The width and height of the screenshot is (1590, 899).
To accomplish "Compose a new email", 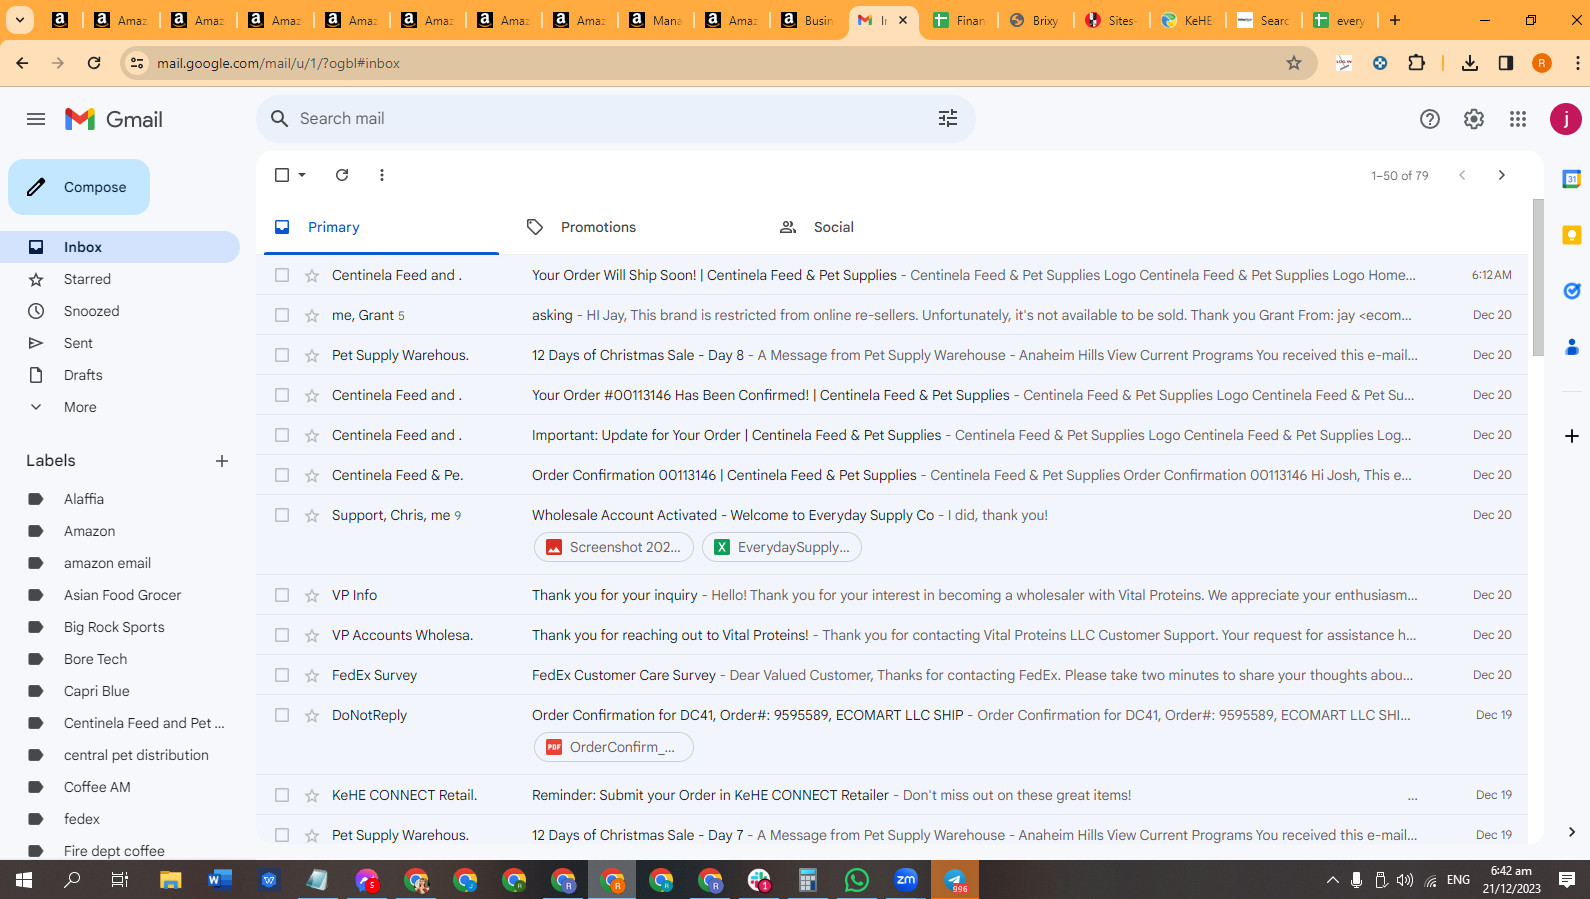I will pos(79,187).
